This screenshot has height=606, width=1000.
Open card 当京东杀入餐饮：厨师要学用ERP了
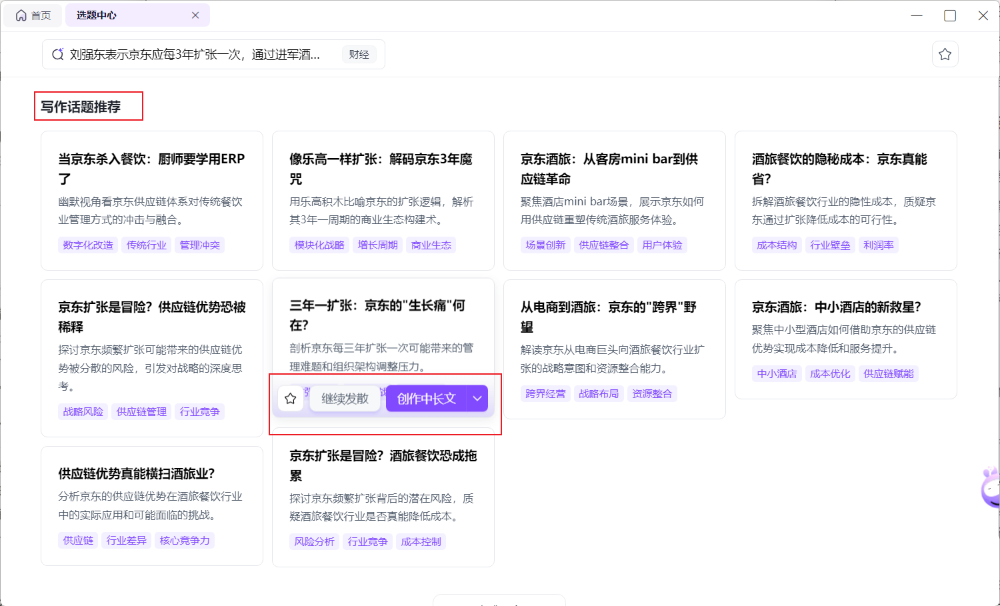click(x=152, y=201)
